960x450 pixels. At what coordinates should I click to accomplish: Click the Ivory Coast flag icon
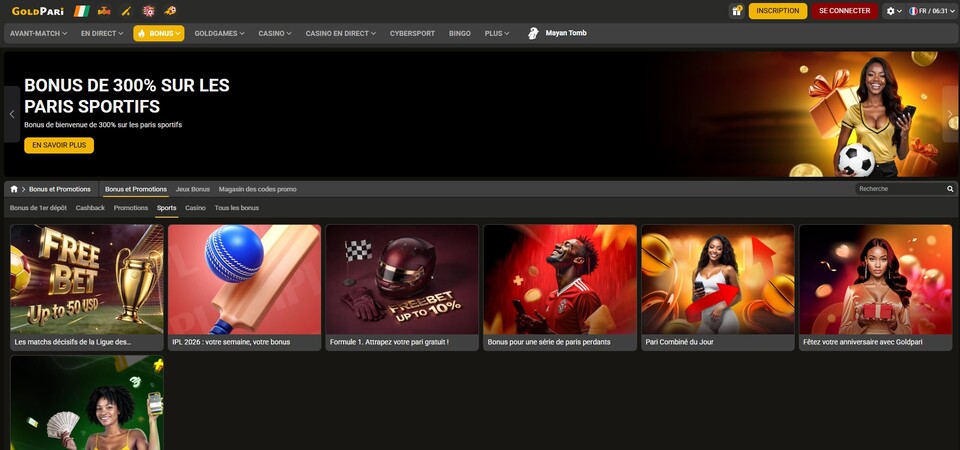(x=81, y=11)
